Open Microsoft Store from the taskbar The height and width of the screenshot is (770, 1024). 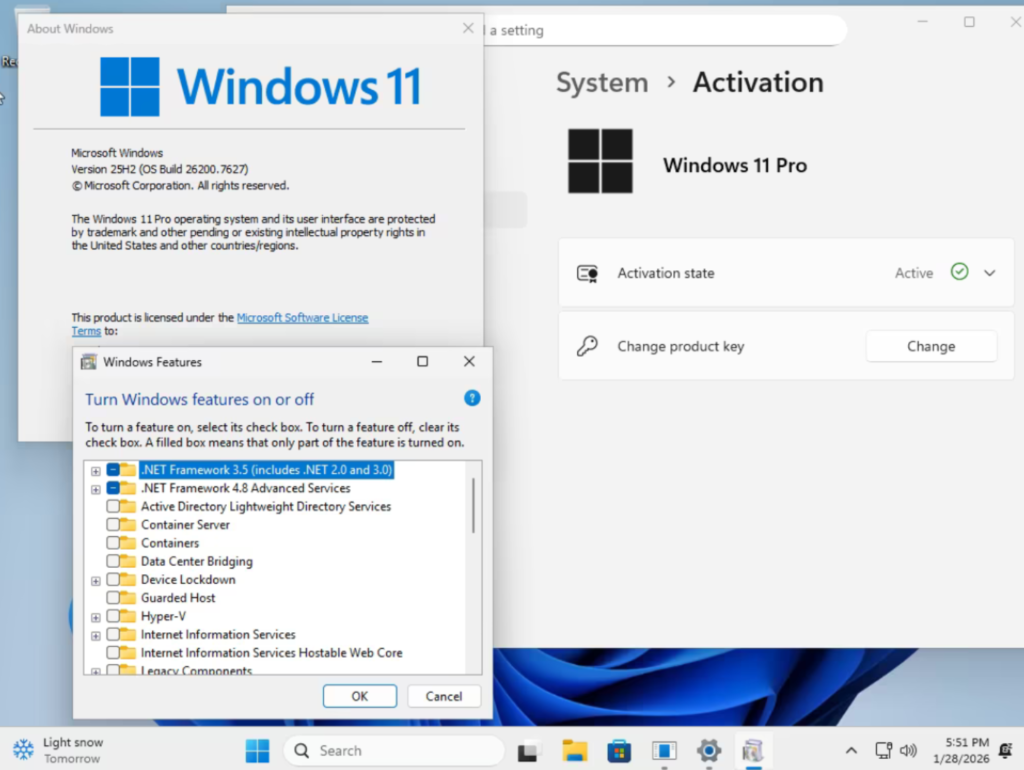(x=619, y=750)
